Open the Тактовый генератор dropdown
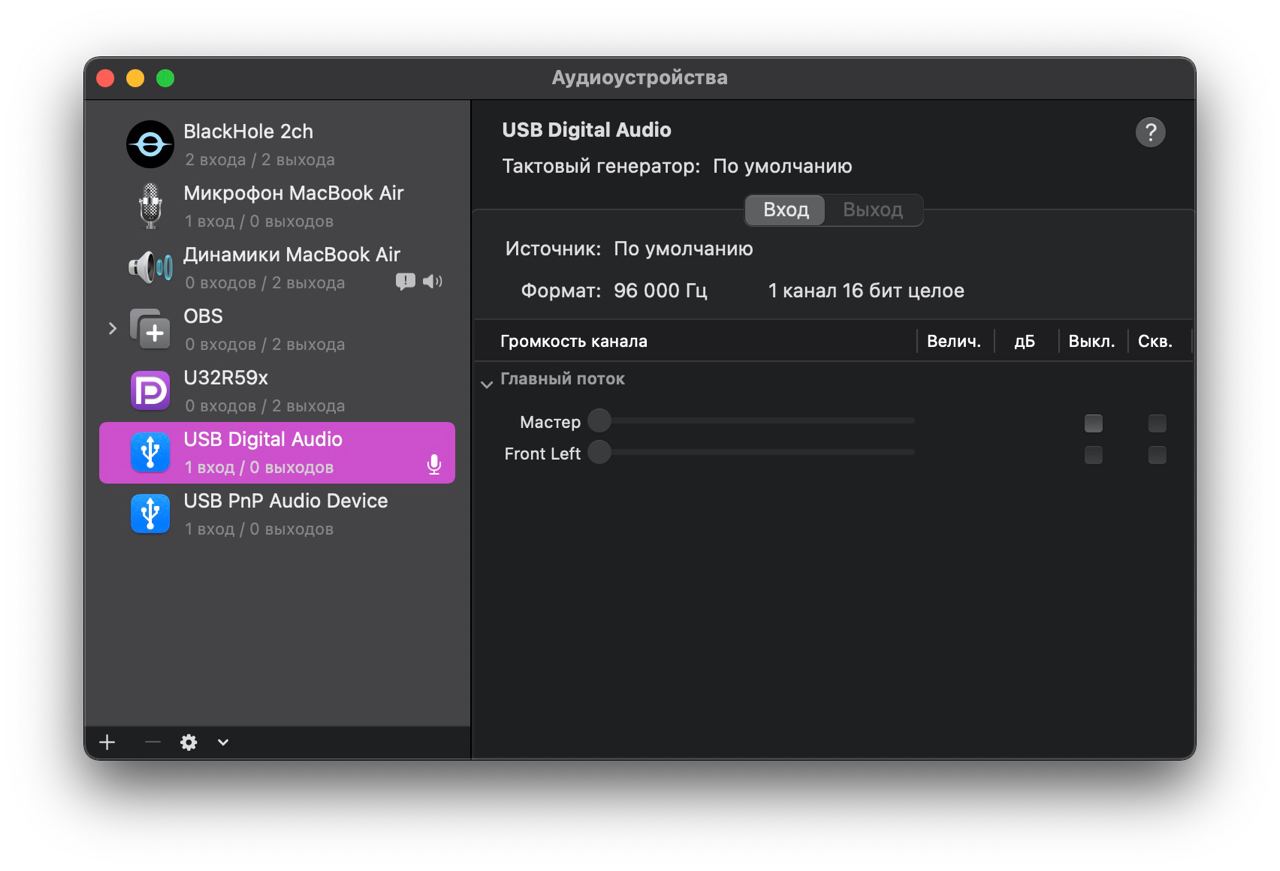The image size is (1280, 871). pos(782,166)
